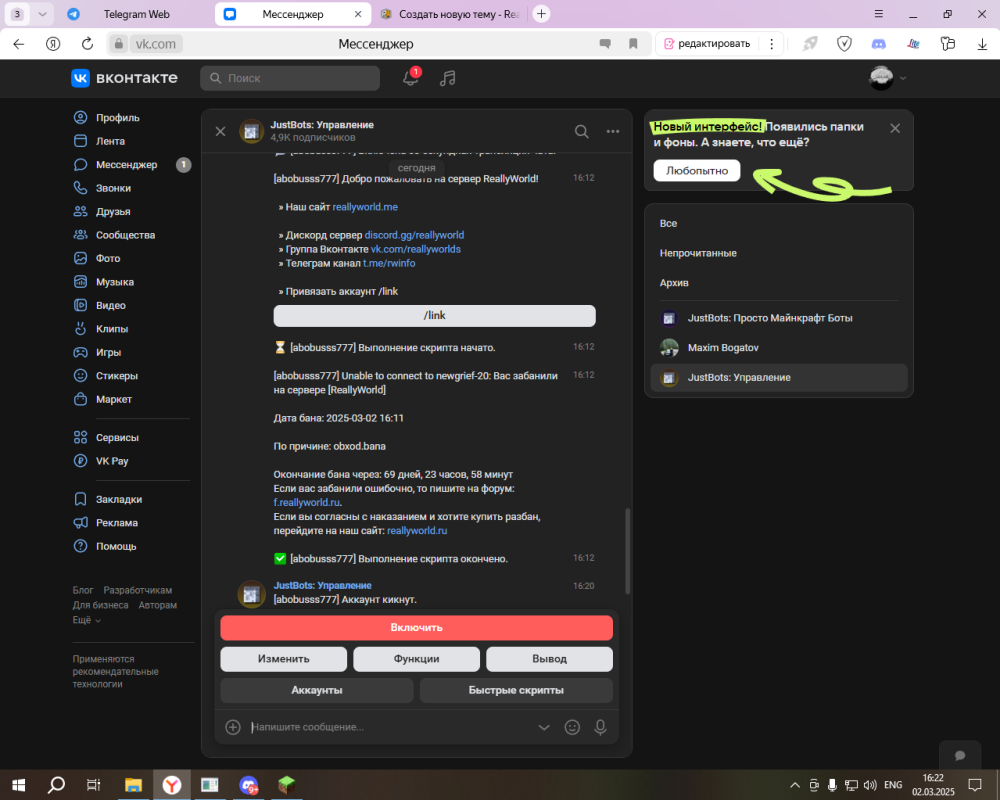Bookmark this page in browser
The image size is (1000, 800).
[x=633, y=44]
